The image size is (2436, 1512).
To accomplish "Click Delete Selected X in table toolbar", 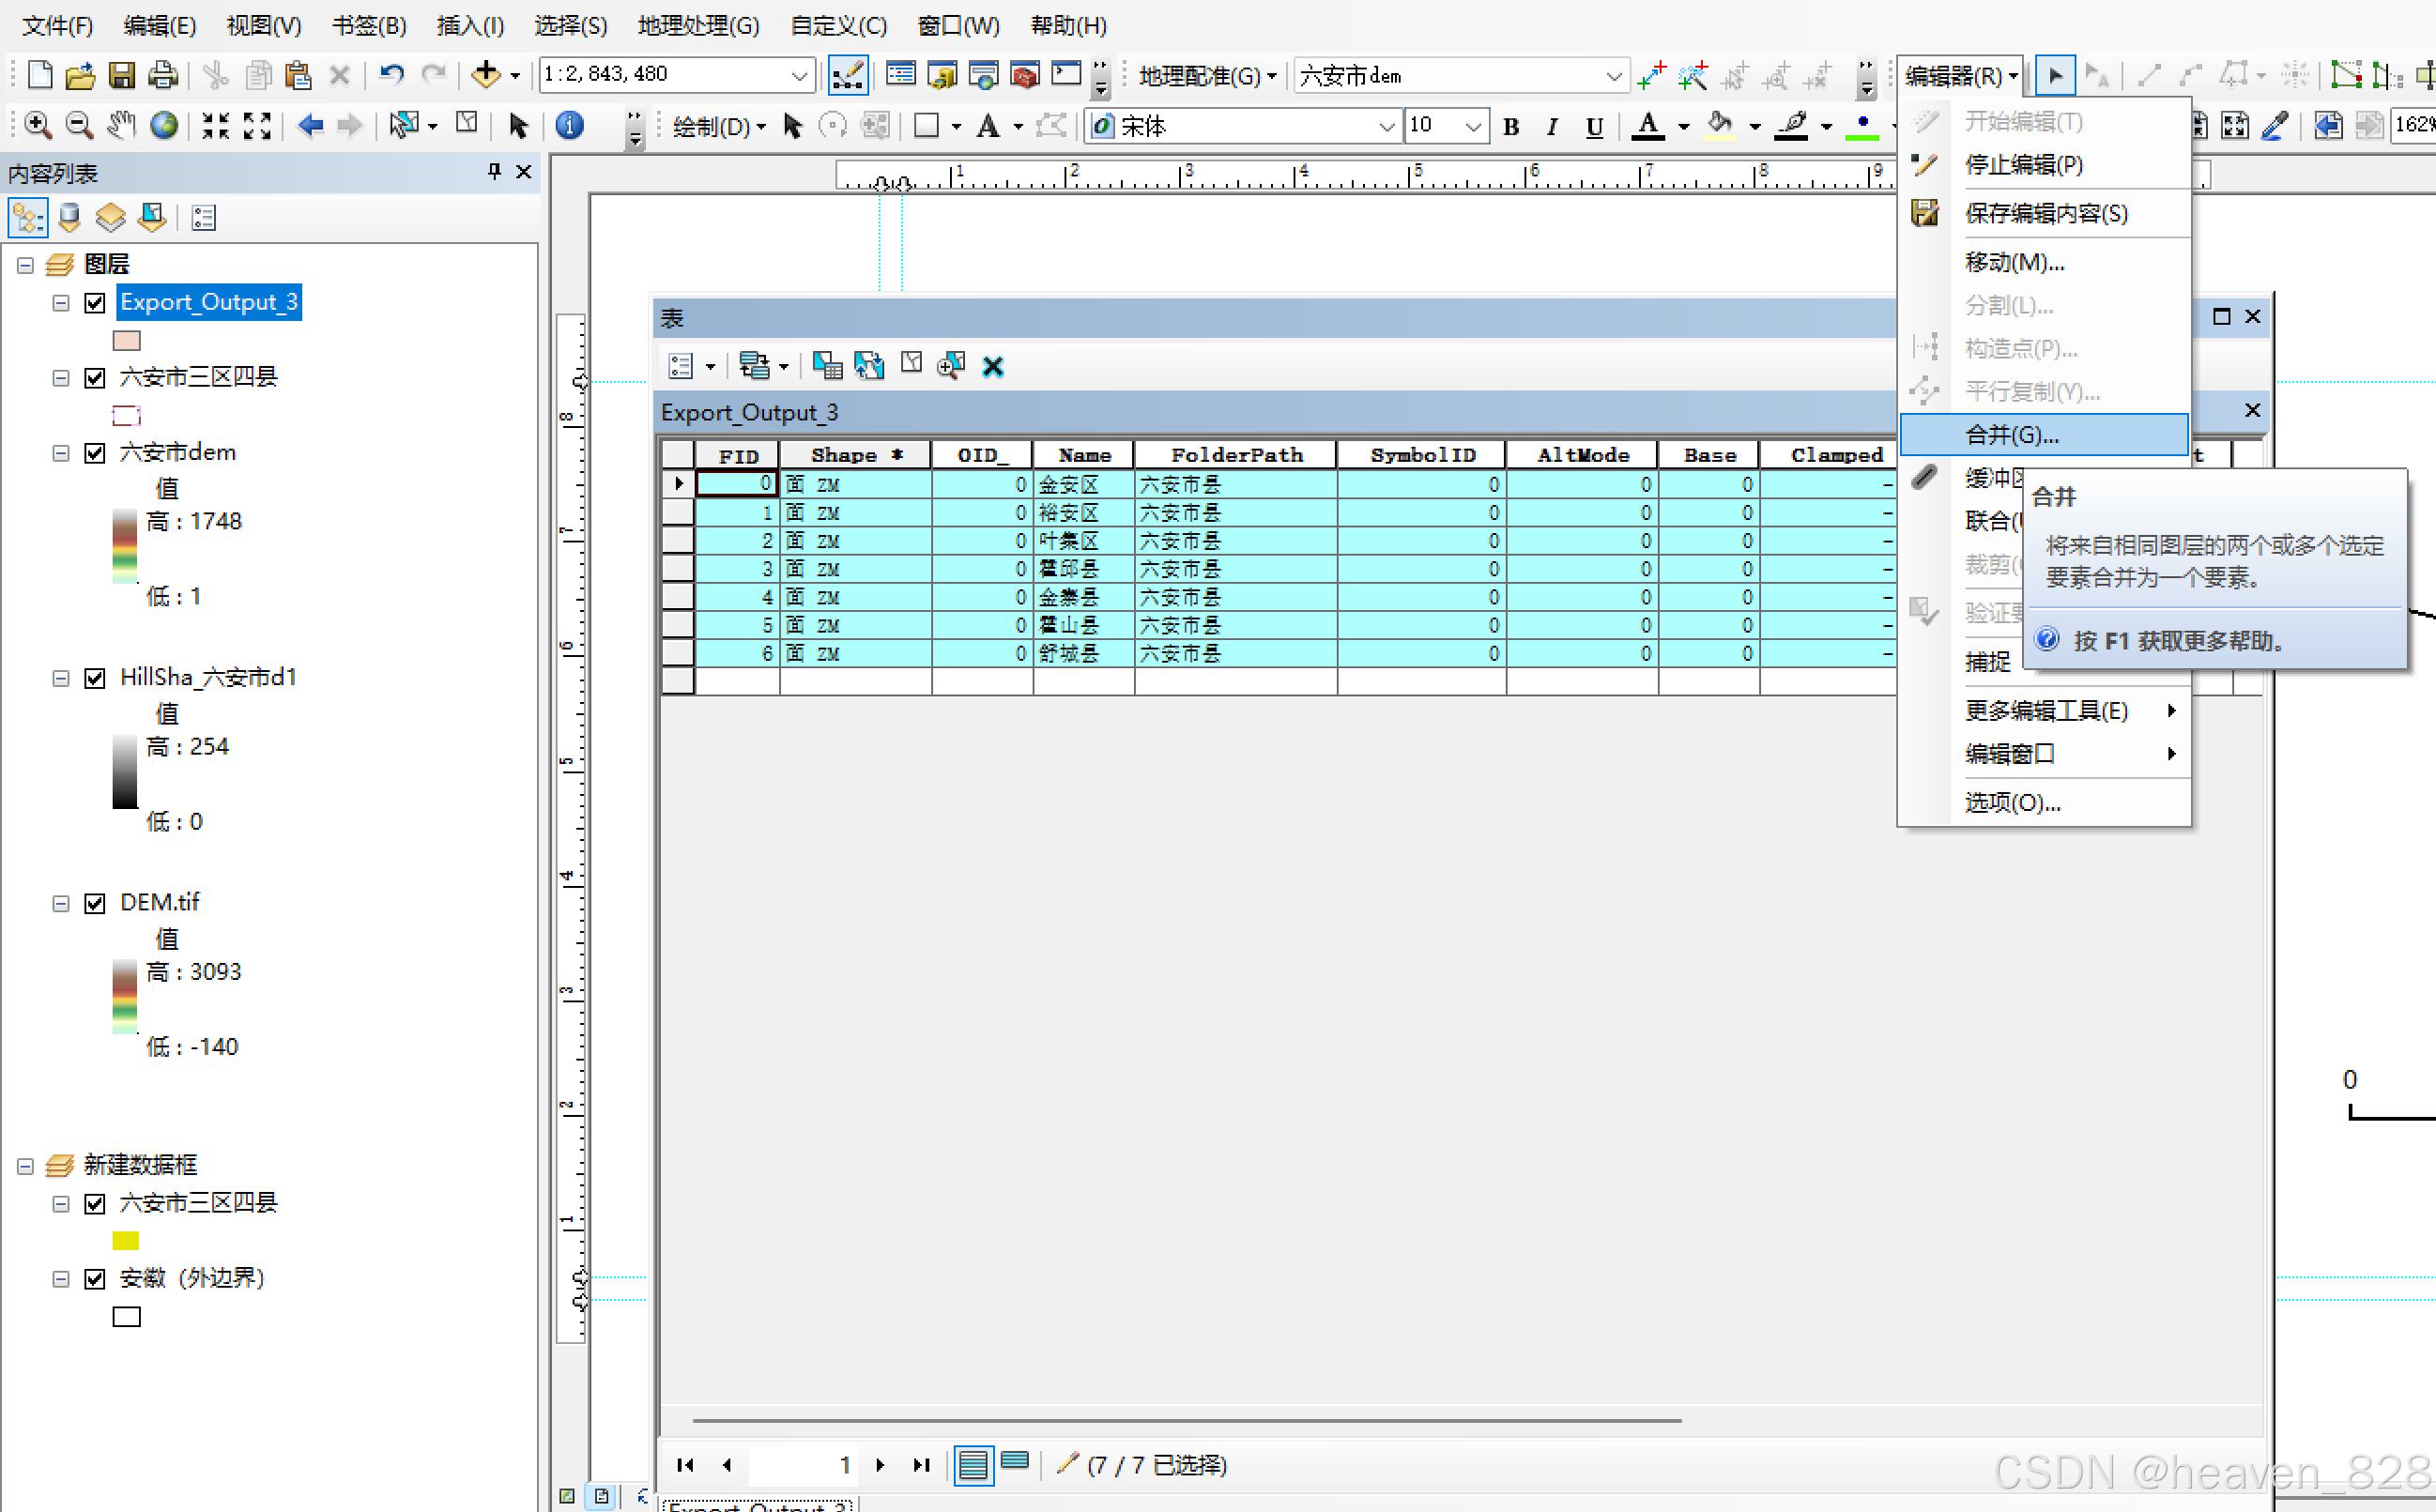I will point(992,367).
